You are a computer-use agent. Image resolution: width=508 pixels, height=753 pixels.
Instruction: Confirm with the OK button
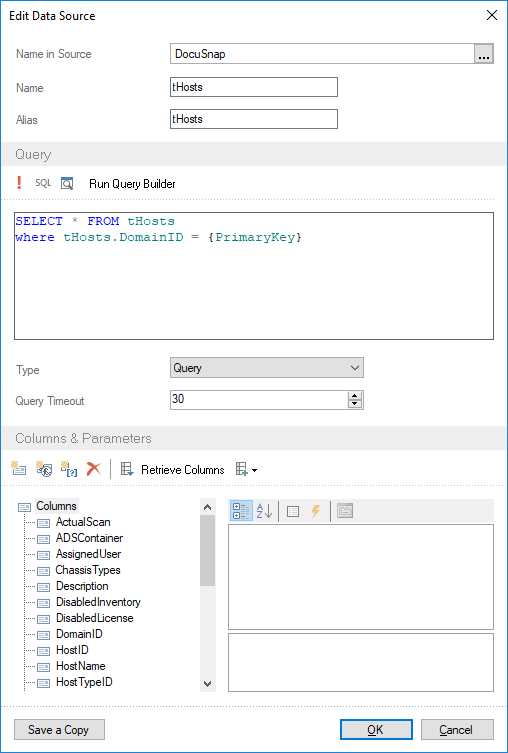376,729
